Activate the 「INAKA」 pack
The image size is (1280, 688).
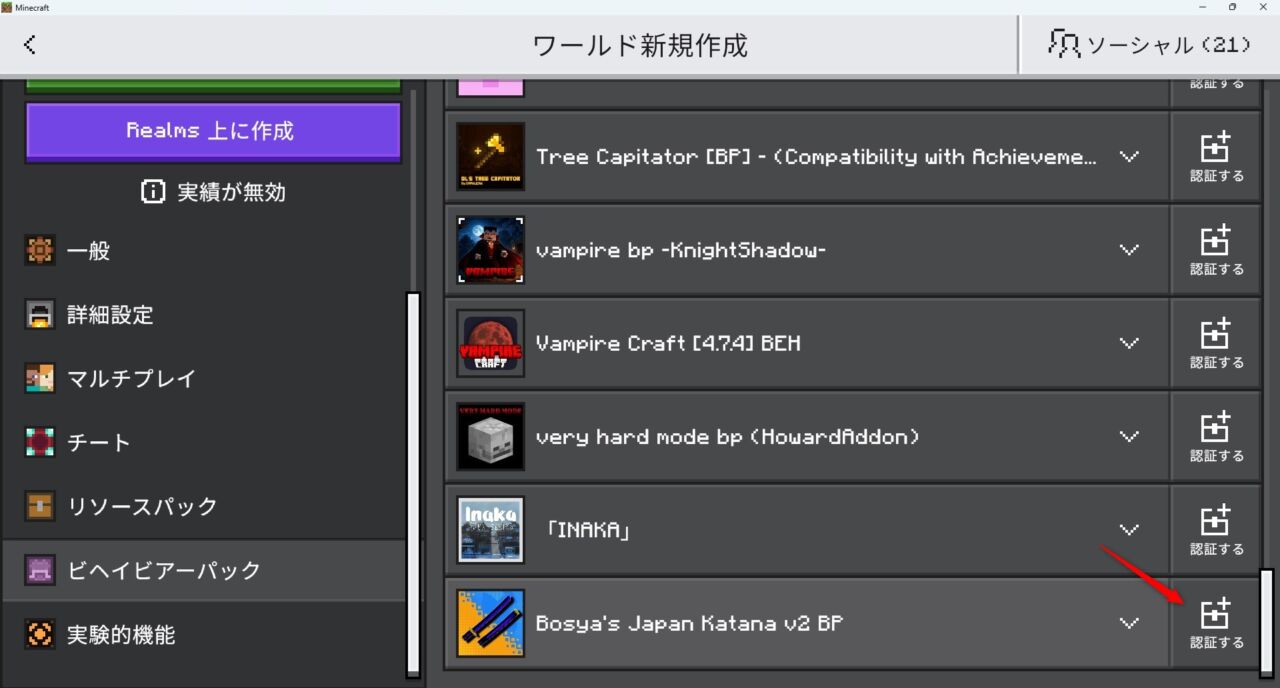(x=1216, y=530)
